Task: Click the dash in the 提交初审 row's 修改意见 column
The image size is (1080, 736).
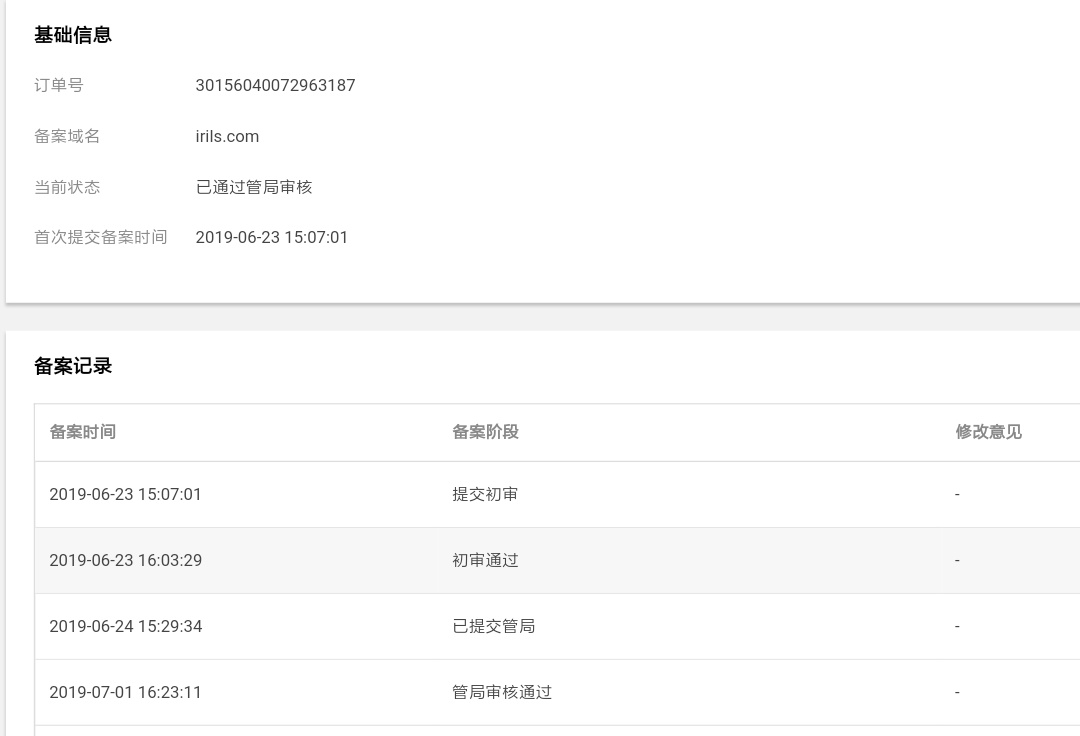Action: pos(957,494)
